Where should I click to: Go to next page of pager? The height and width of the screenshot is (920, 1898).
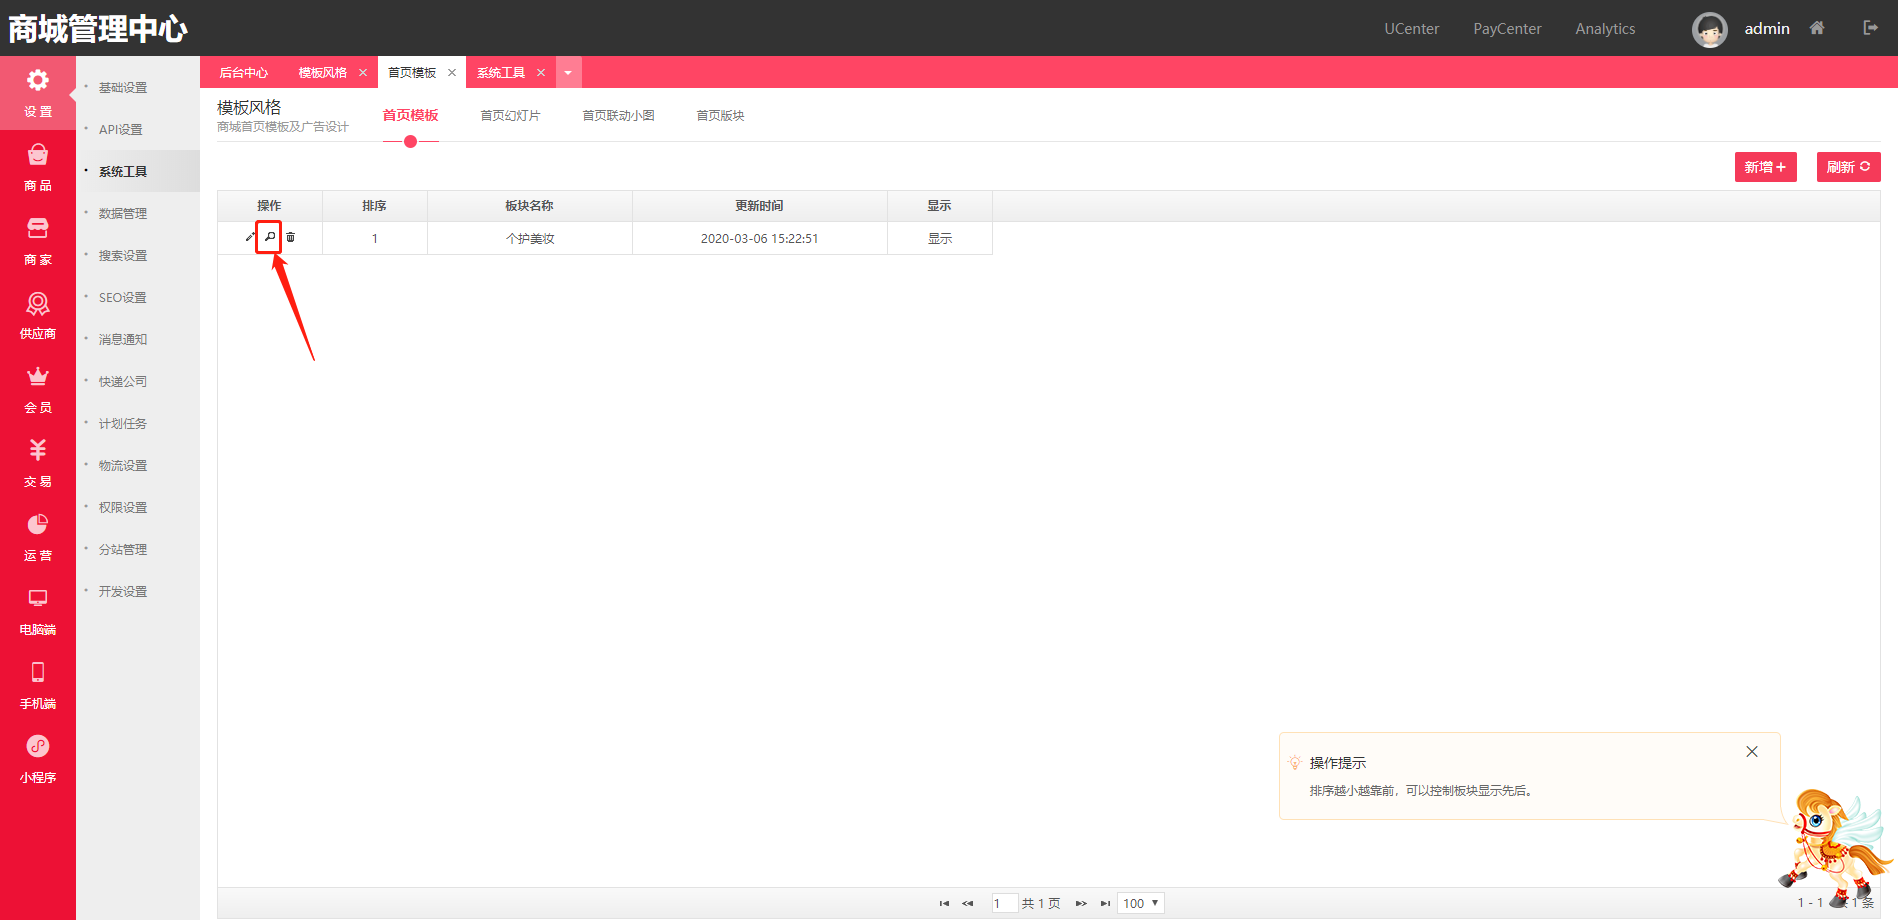click(x=1081, y=903)
